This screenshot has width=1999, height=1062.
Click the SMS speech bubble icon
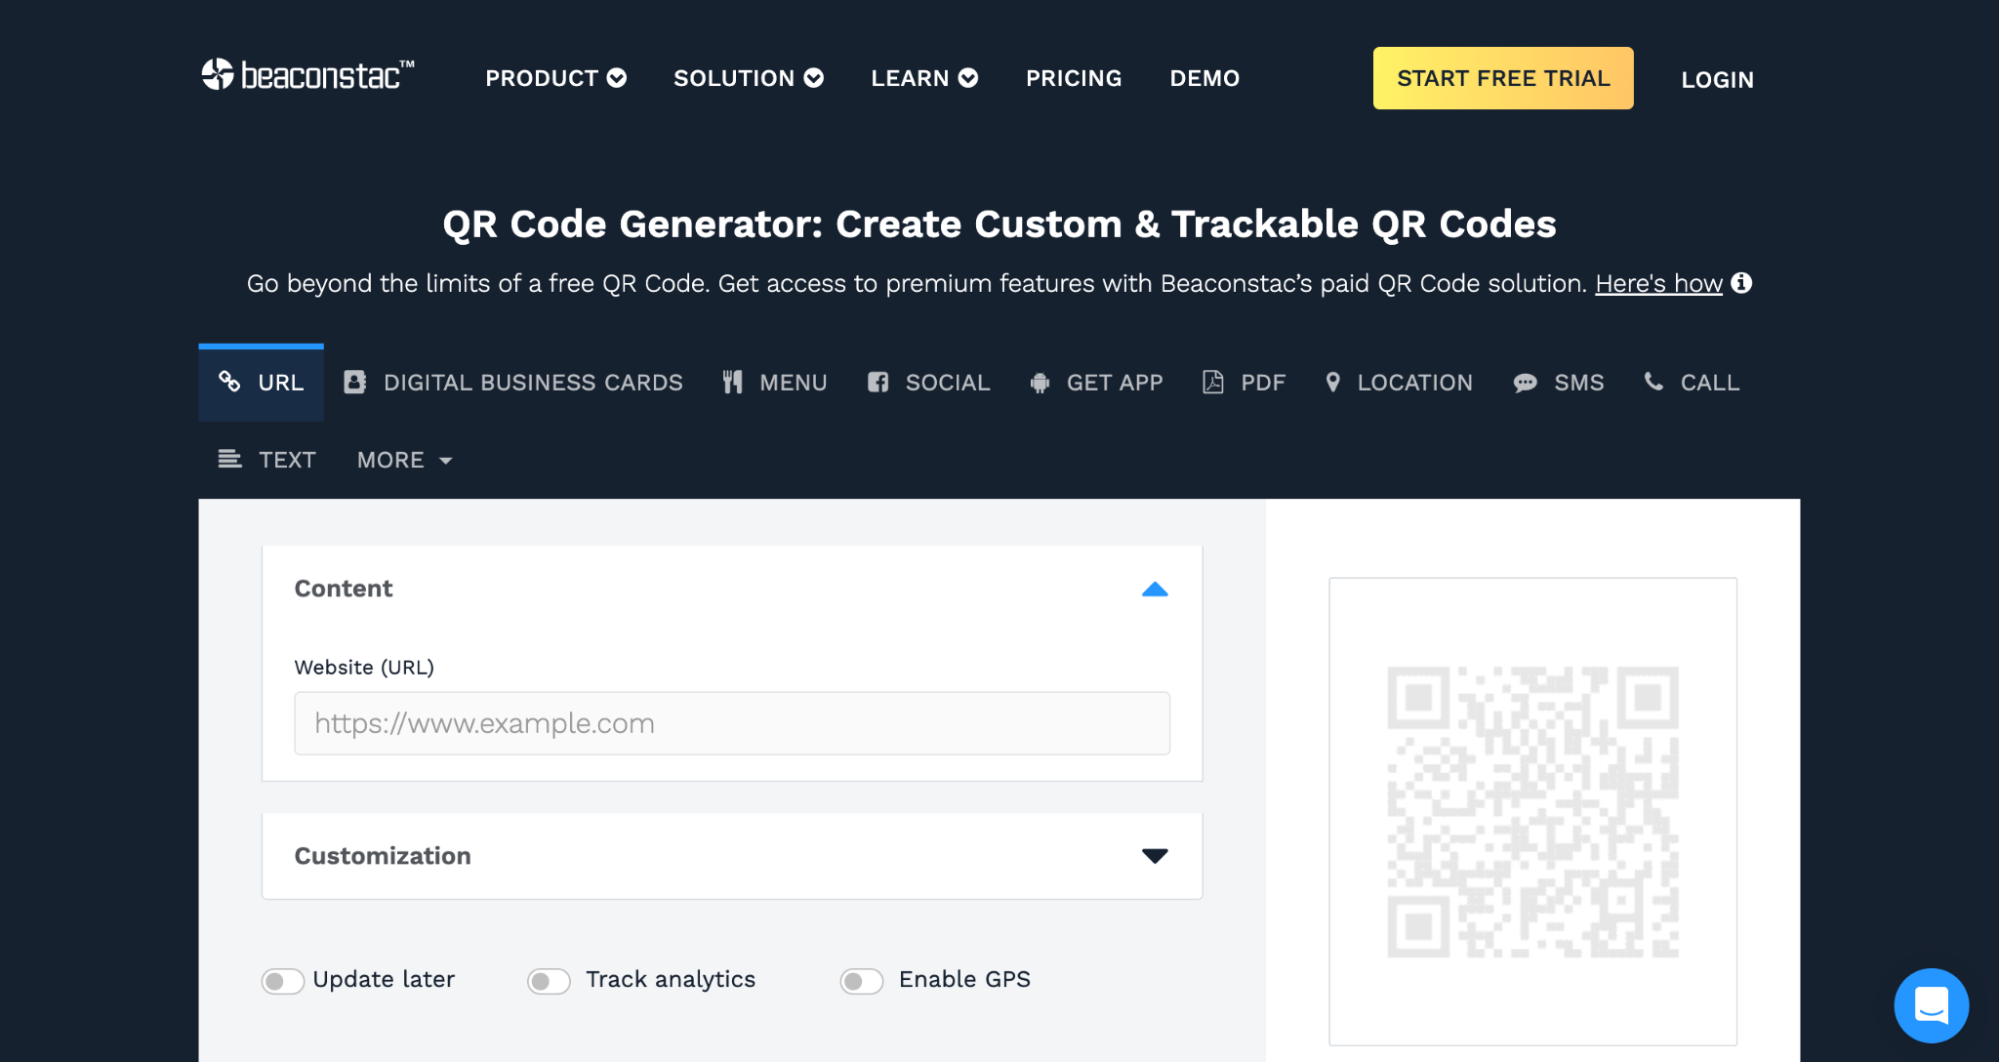point(1525,383)
